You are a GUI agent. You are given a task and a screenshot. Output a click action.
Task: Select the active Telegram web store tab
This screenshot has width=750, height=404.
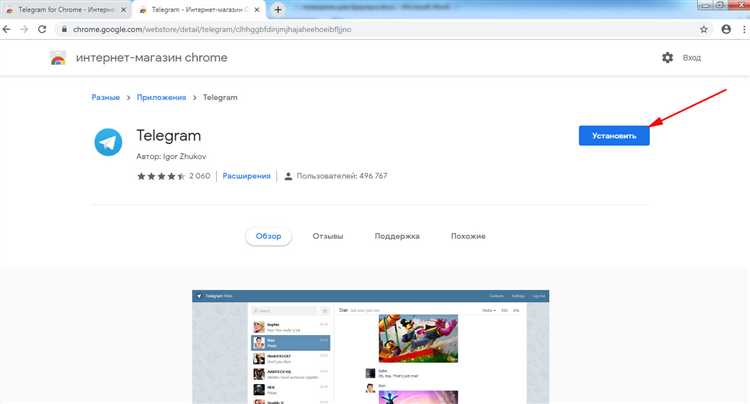[x=199, y=10]
